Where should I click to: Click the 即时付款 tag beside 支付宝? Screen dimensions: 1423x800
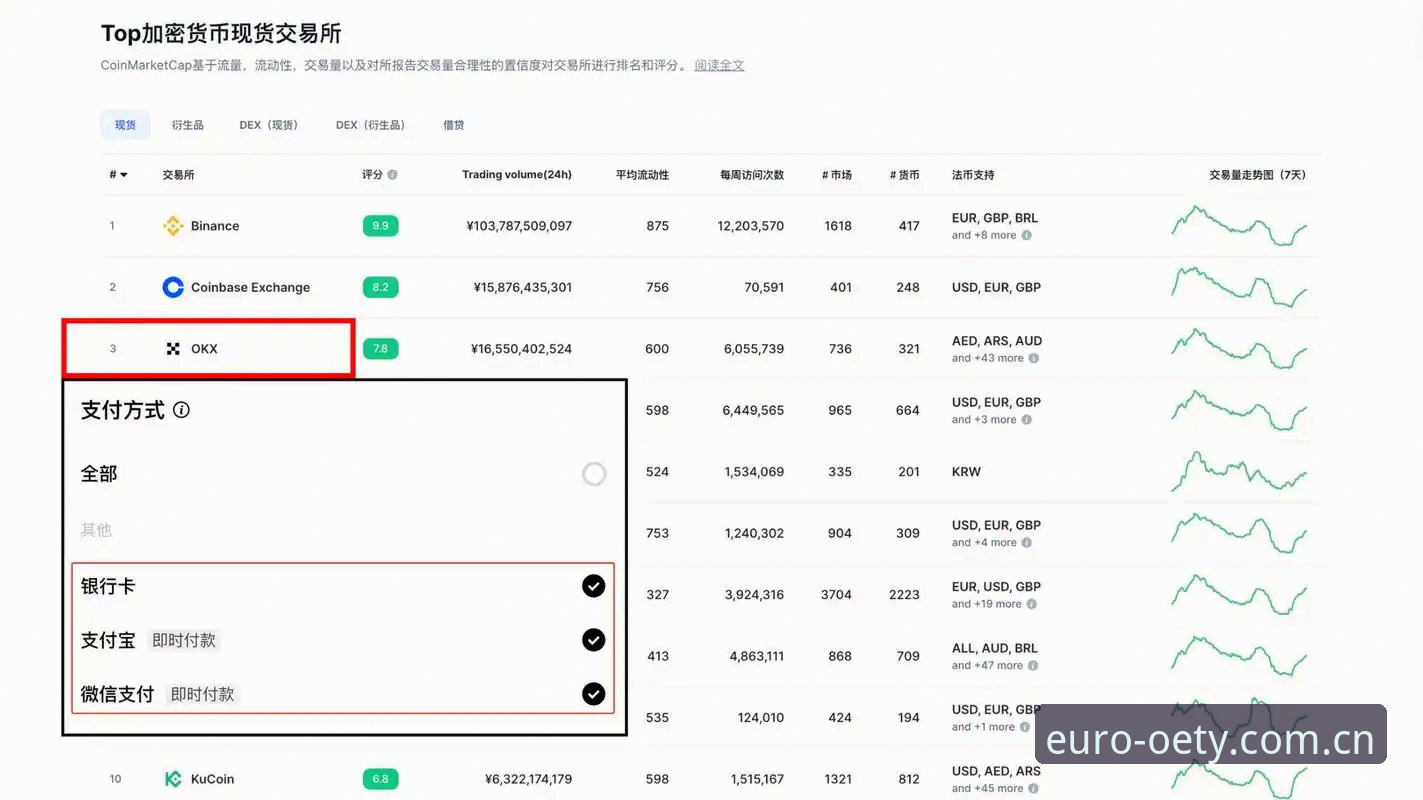coord(184,640)
